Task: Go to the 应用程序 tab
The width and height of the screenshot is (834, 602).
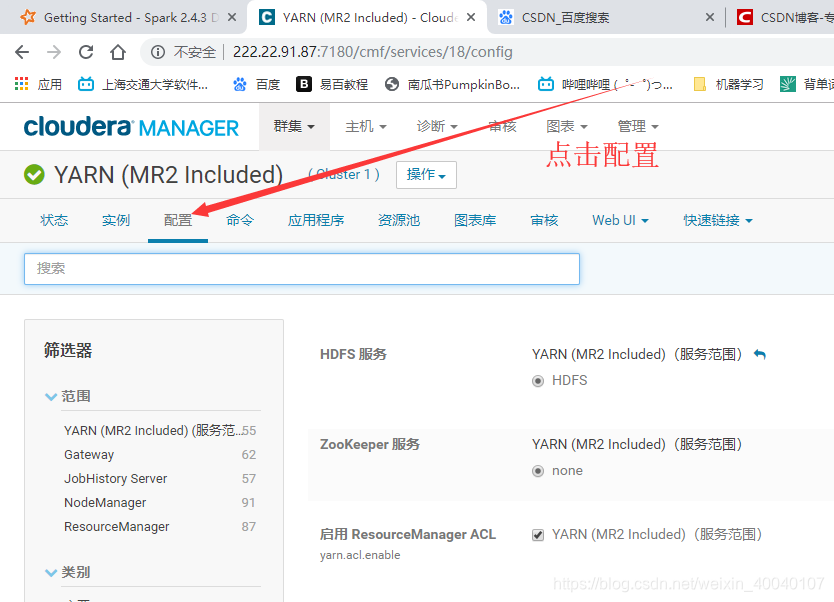Action: (316, 220)
